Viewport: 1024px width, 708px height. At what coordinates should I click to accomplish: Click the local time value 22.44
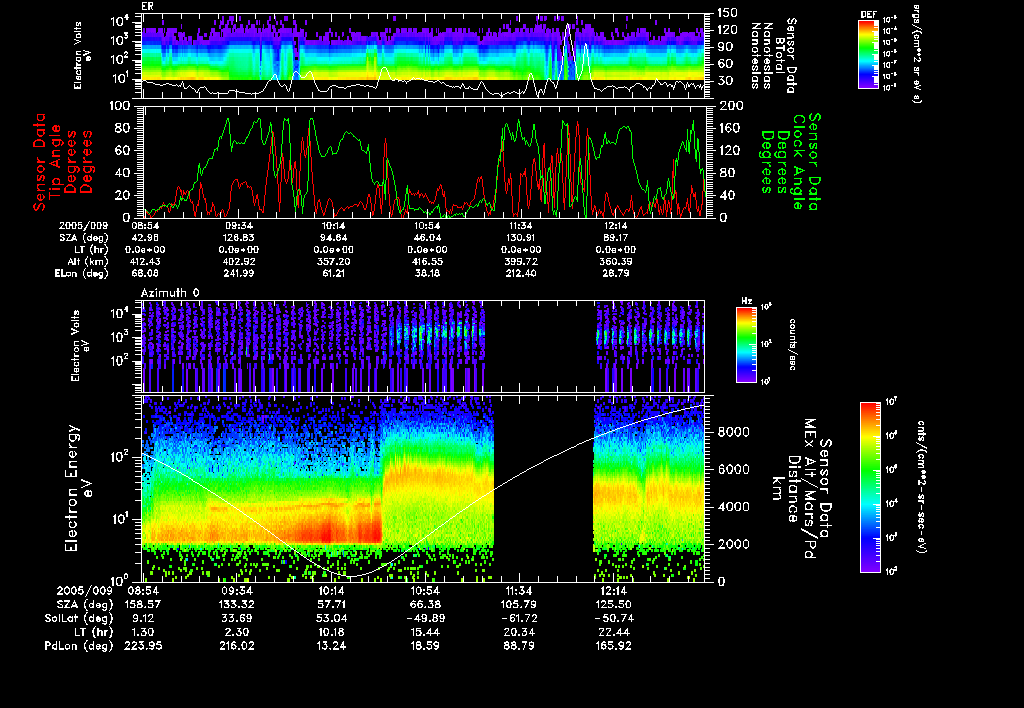(x=613, y=632)
